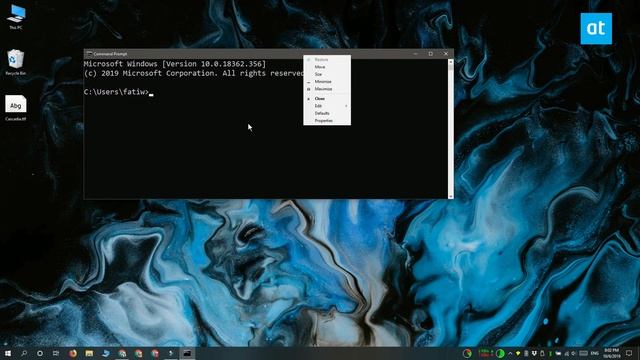Open File Explorer from the taskbar
640x360 pixels.
click(89, 353)
